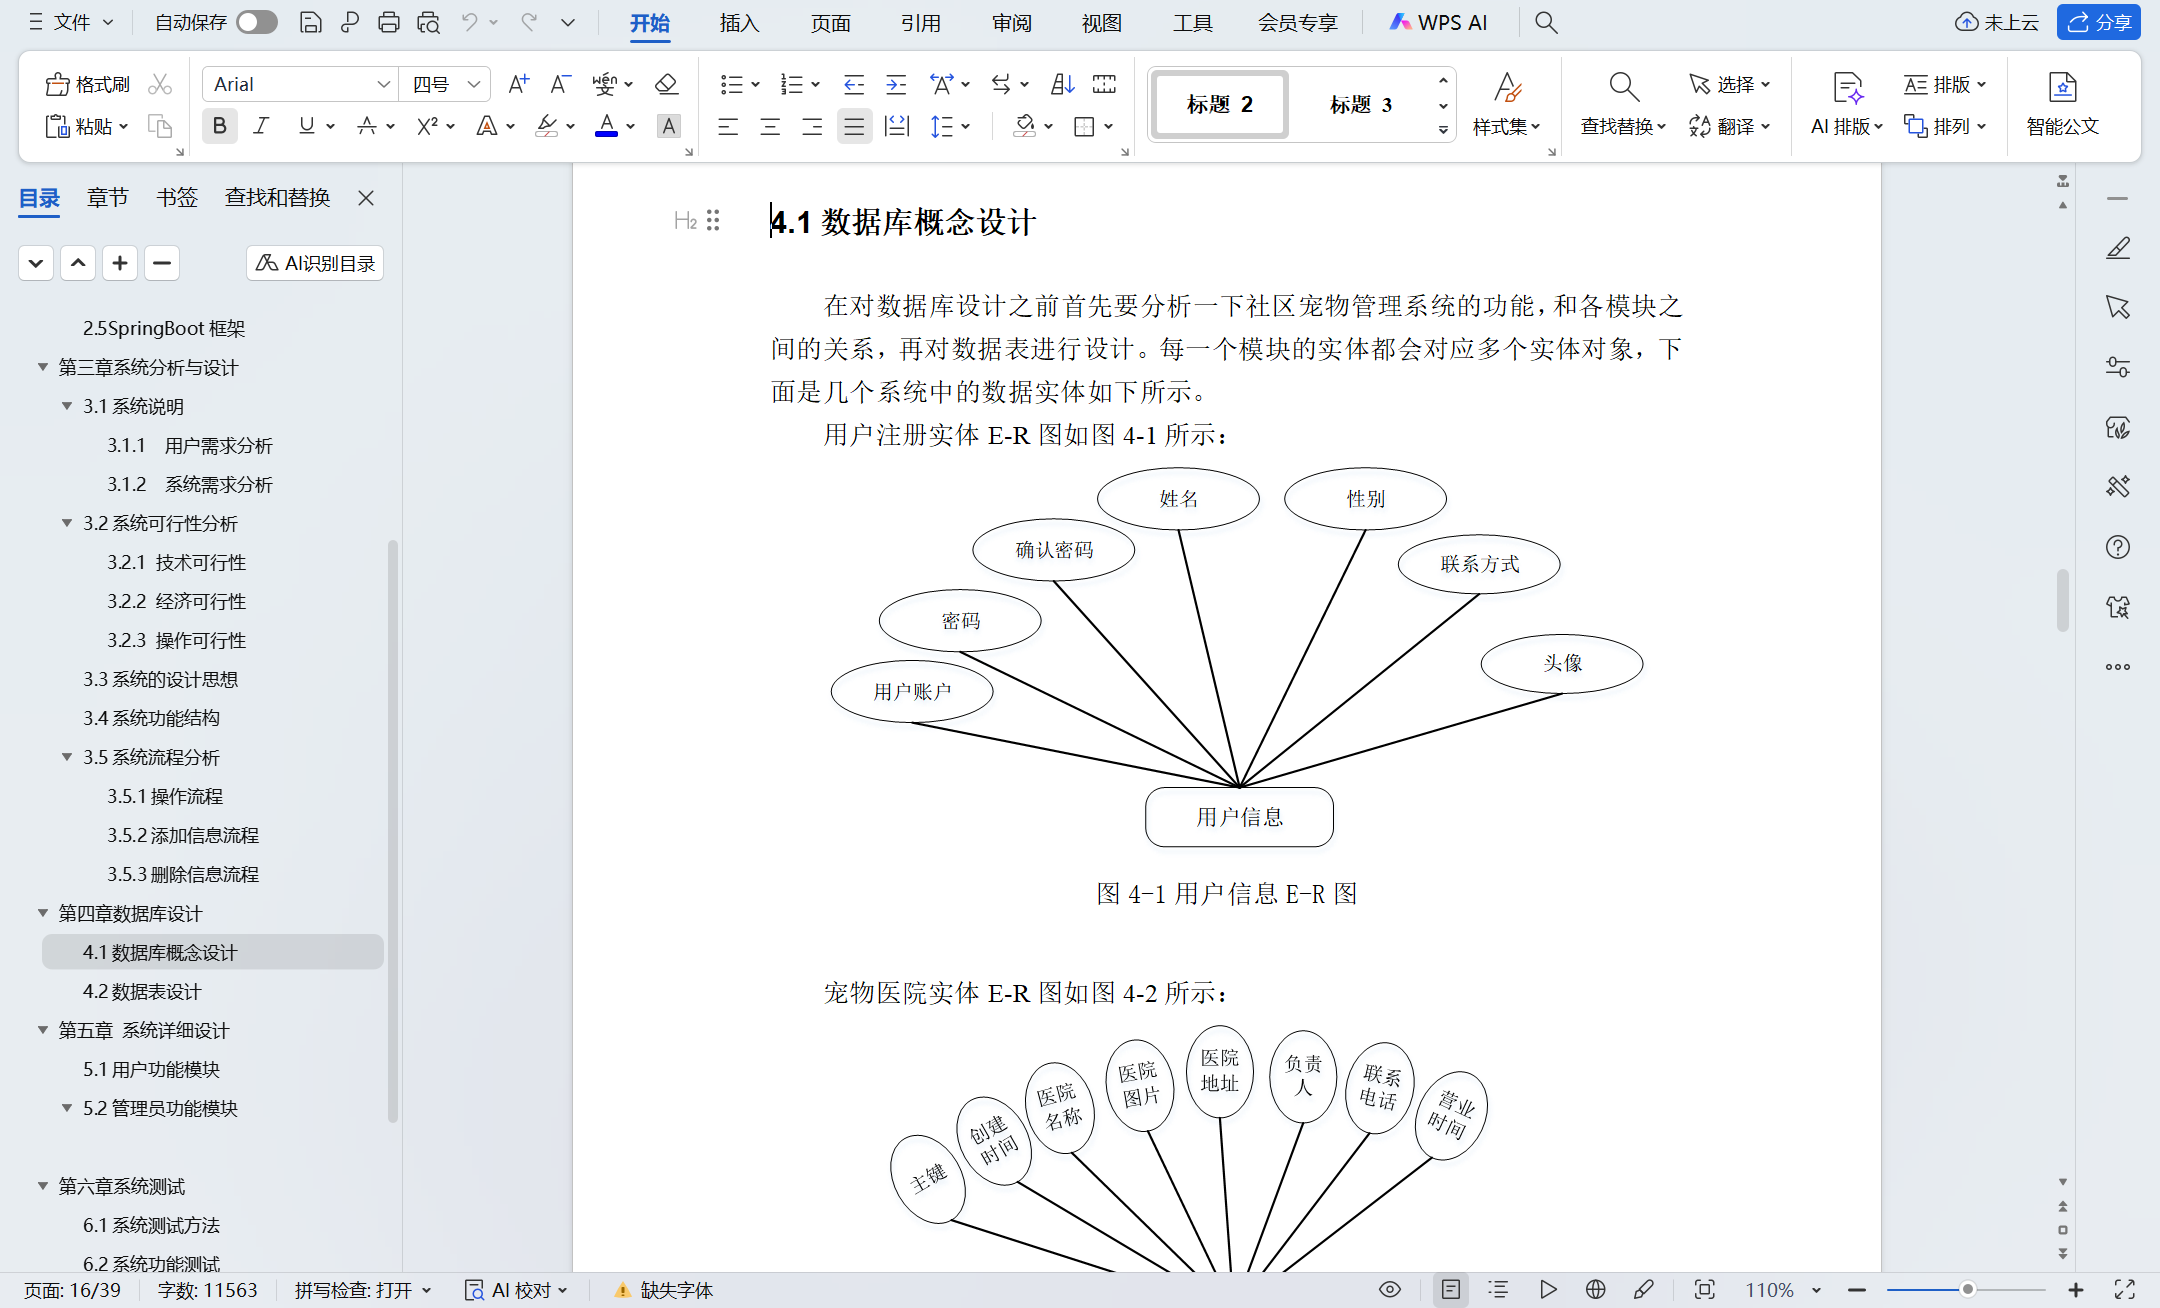Screen dimensions: 2160x1308
Task: Switch to the 章节 panel tab
Action: (107, 197)
